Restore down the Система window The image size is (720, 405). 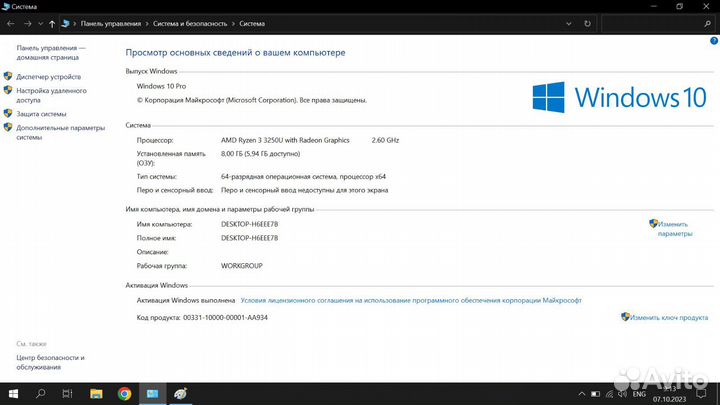pyautogui.click(x=680, y=6)
